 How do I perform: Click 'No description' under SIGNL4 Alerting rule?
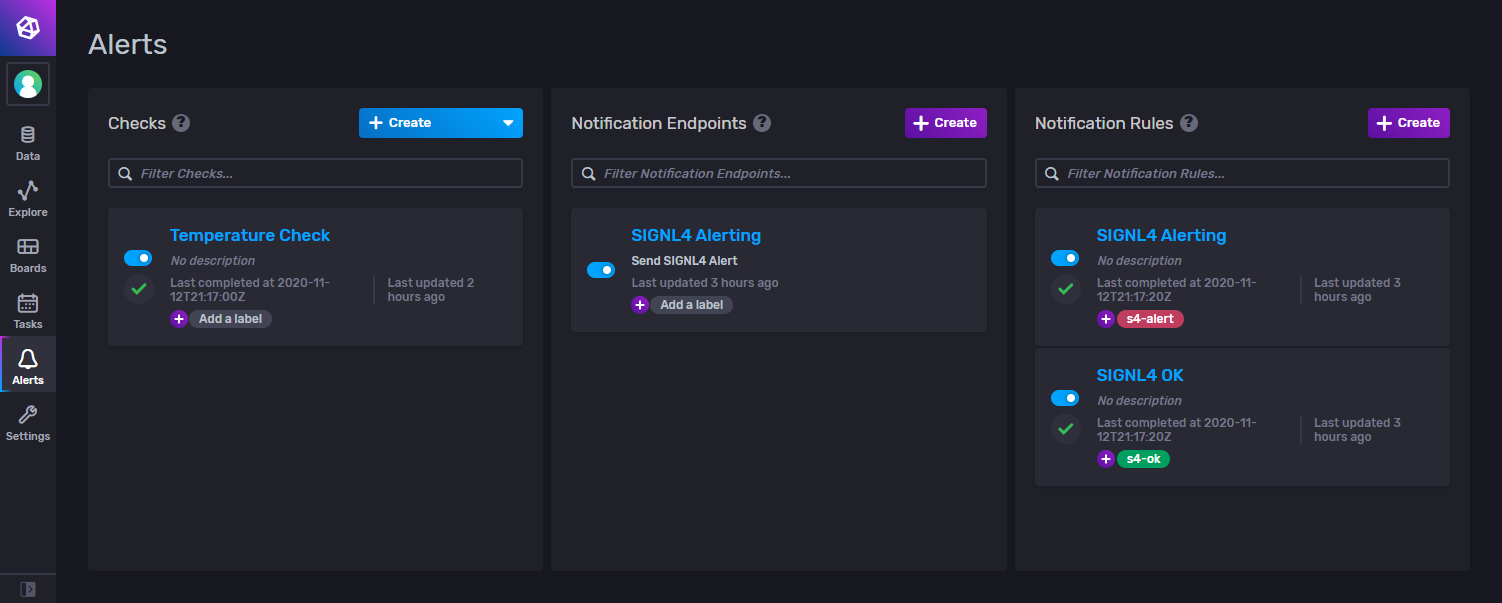tap(1139, 261)
